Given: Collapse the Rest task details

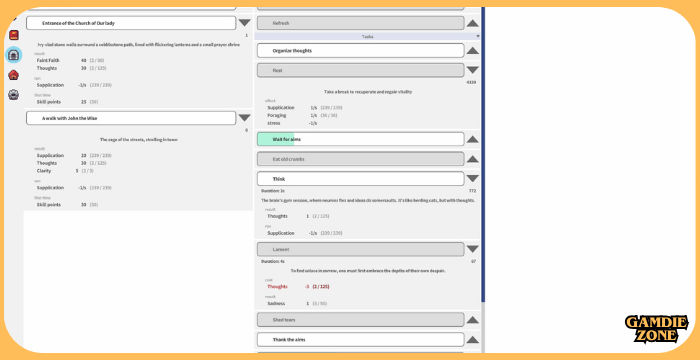Looking at the screenshot, I should tap(472, 70).
